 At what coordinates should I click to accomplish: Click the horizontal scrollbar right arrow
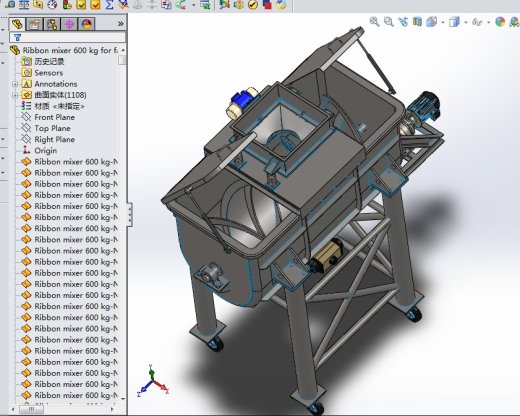pos(112,409)
